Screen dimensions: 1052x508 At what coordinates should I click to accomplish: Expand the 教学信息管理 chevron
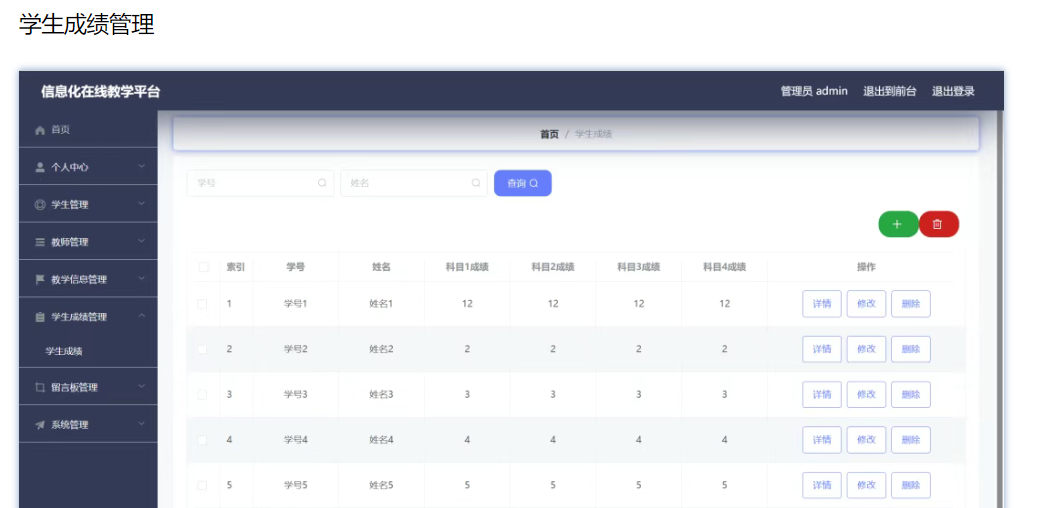point(141,278)
